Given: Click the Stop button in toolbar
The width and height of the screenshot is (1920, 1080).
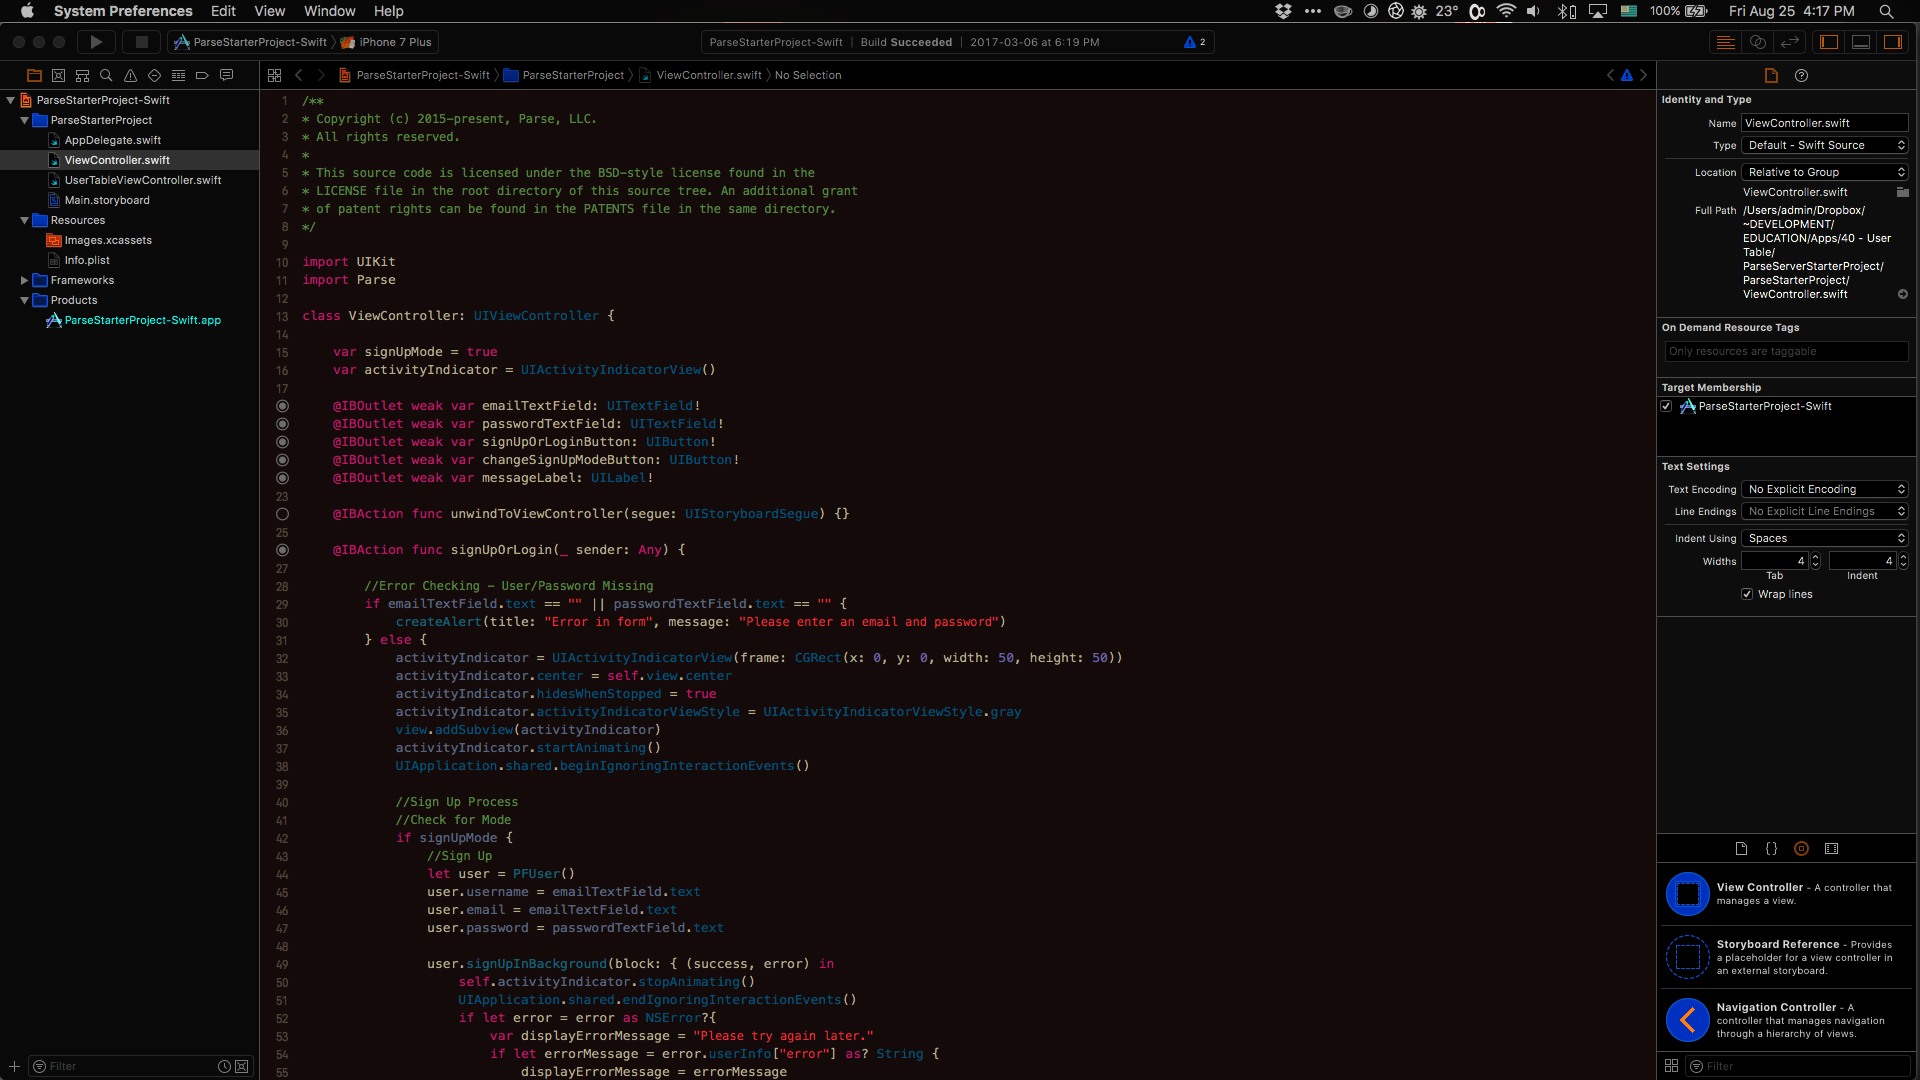Looking at the screenshot, I should 141,42.
